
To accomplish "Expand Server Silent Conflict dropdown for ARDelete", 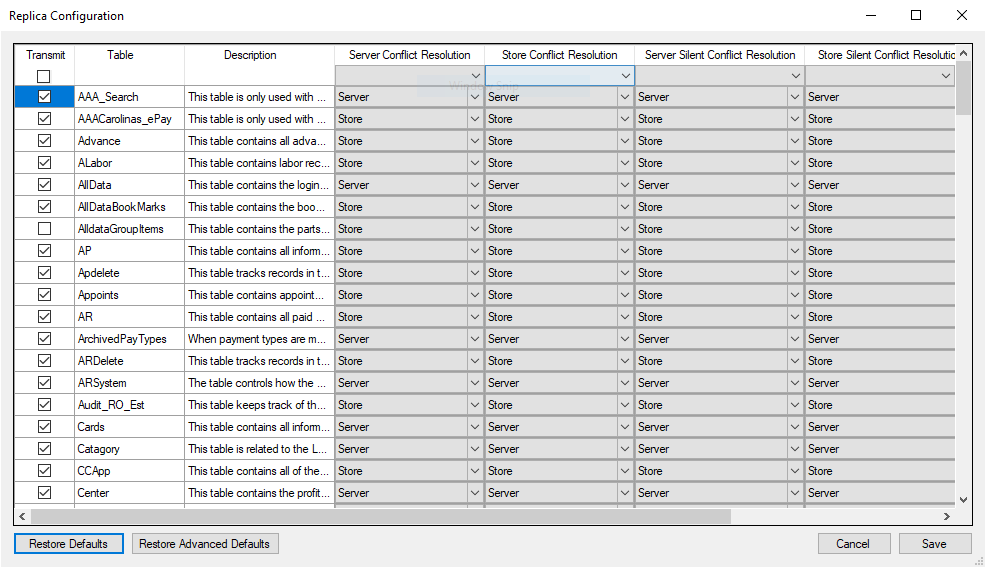I will click(795, 361).
